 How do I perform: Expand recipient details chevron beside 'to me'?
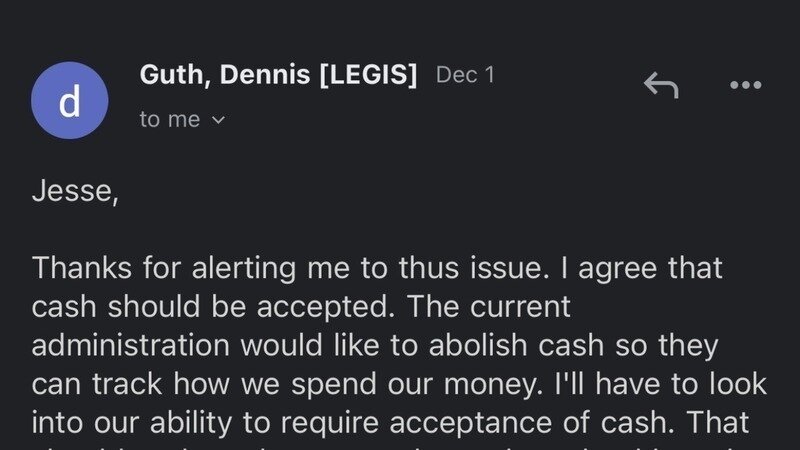click(218, 120)
